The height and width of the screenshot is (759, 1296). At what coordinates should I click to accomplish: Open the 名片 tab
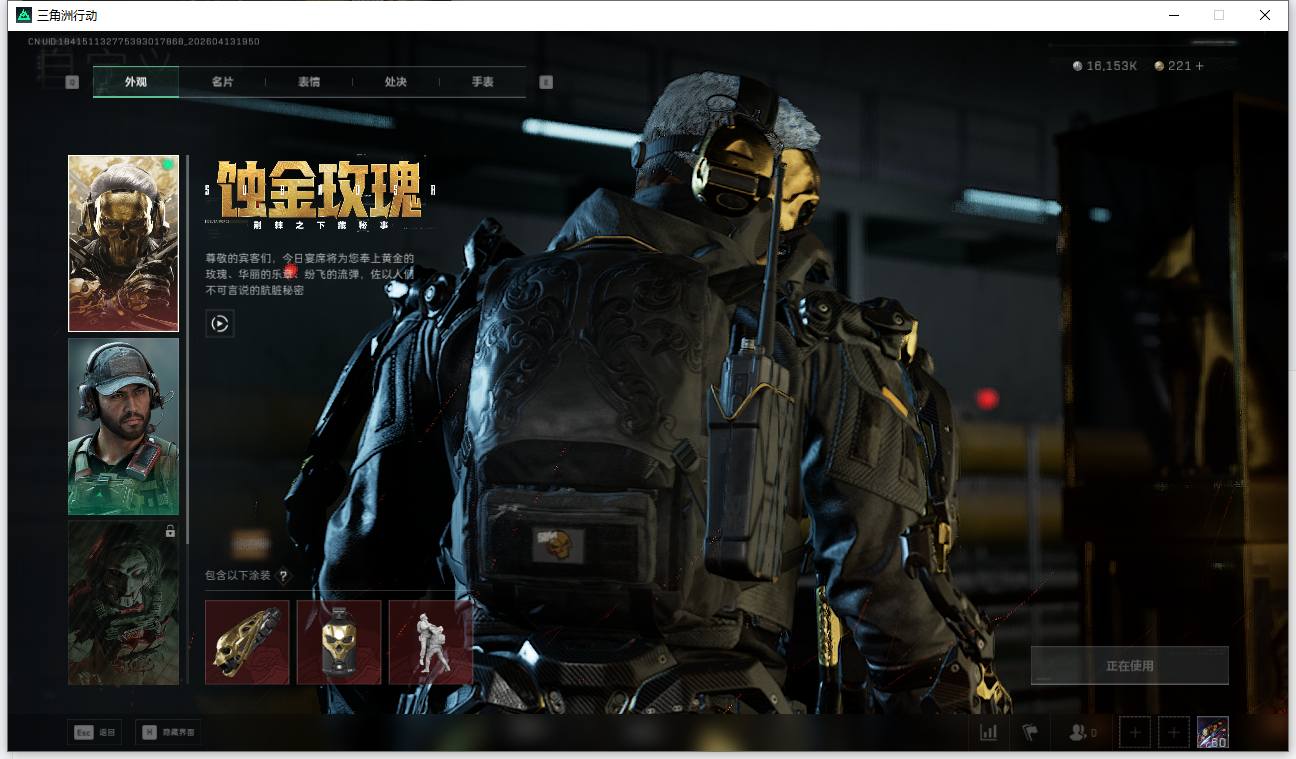(222, 82)
